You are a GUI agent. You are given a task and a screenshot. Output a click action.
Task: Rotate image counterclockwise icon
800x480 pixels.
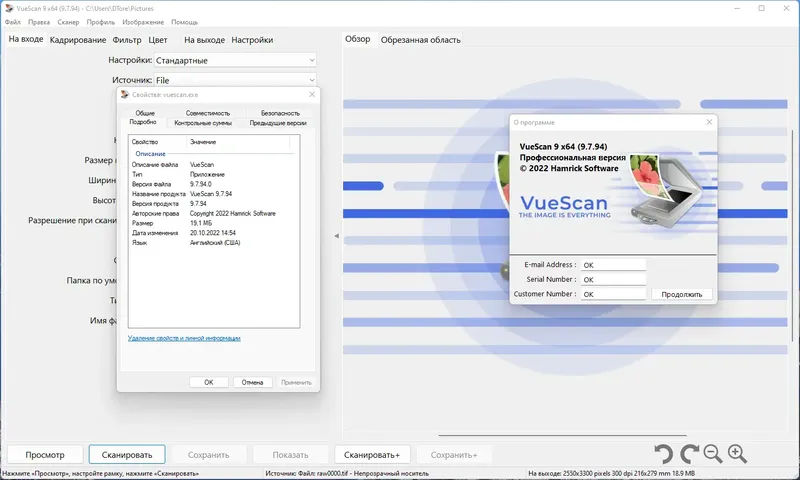point(664,453)
